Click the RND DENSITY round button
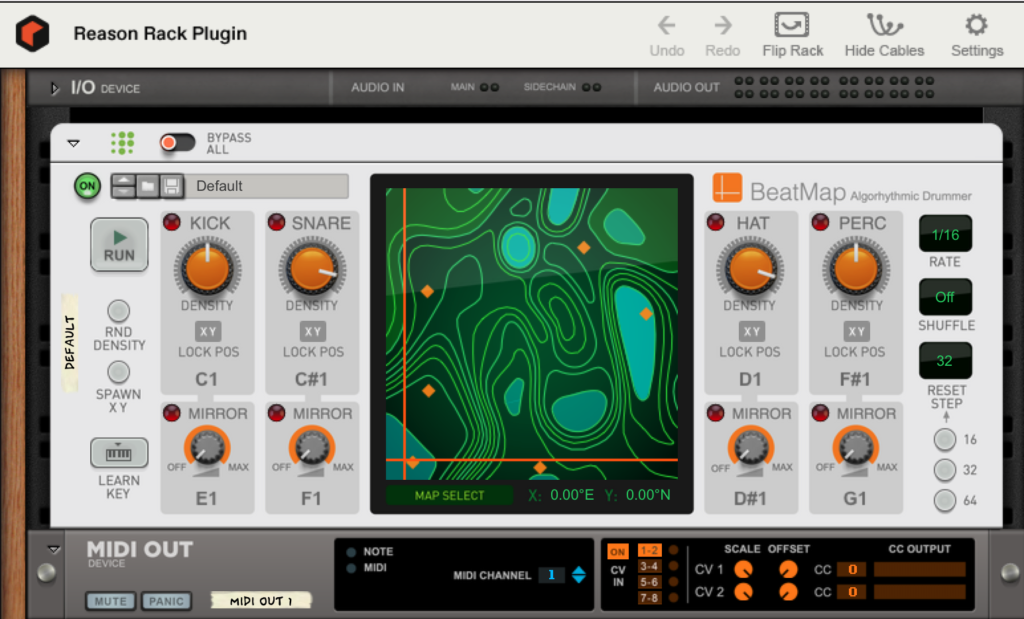The height and width of the screenshot is (619, 1024). (118, 310)
